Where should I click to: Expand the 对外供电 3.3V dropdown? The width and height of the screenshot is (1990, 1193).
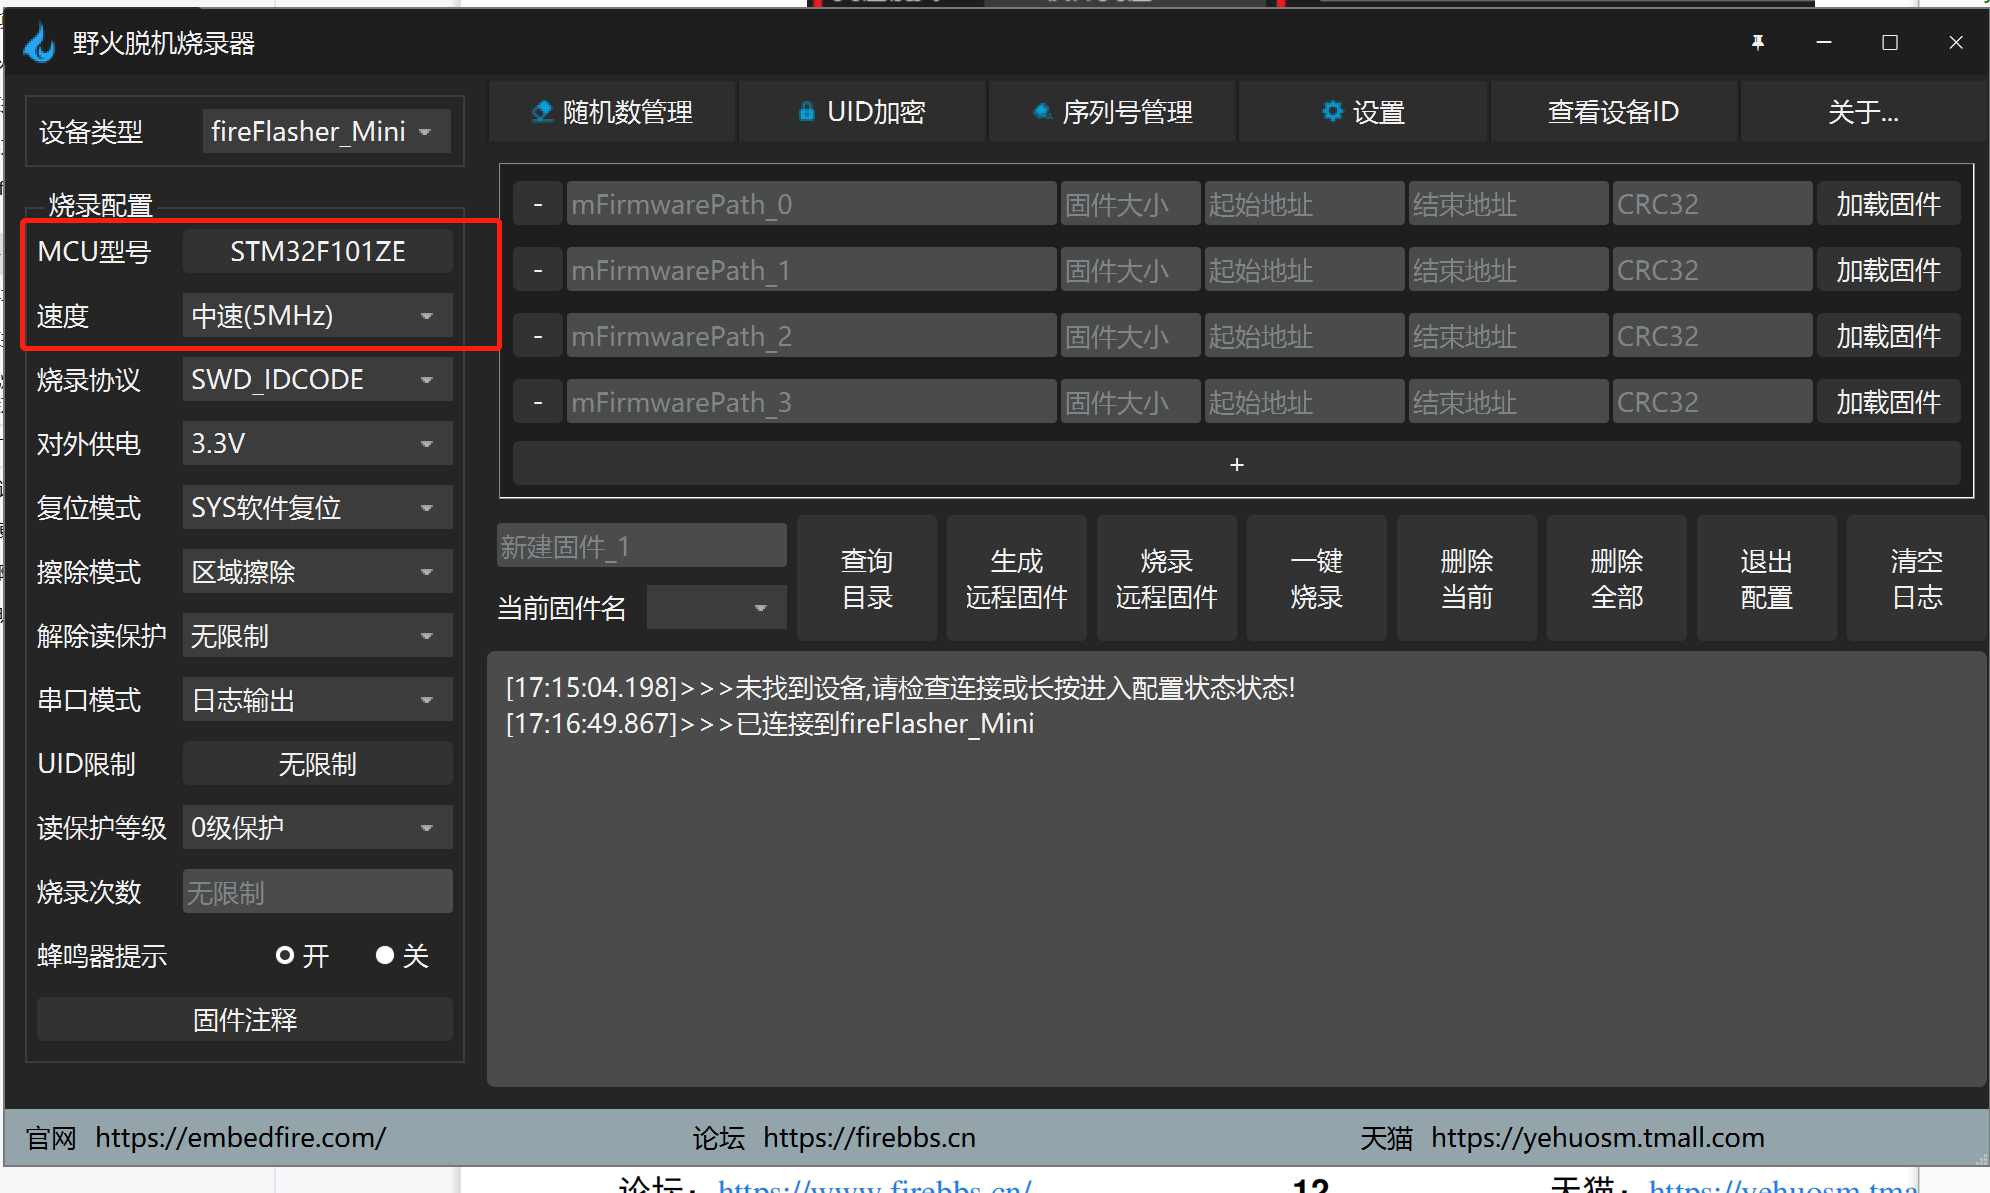[317, 443]
